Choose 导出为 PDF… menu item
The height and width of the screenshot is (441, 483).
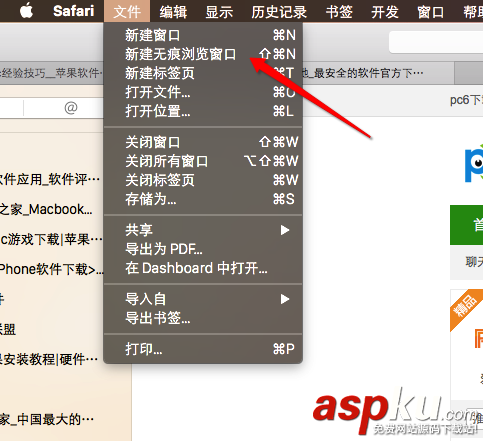[x=203, y=249]
